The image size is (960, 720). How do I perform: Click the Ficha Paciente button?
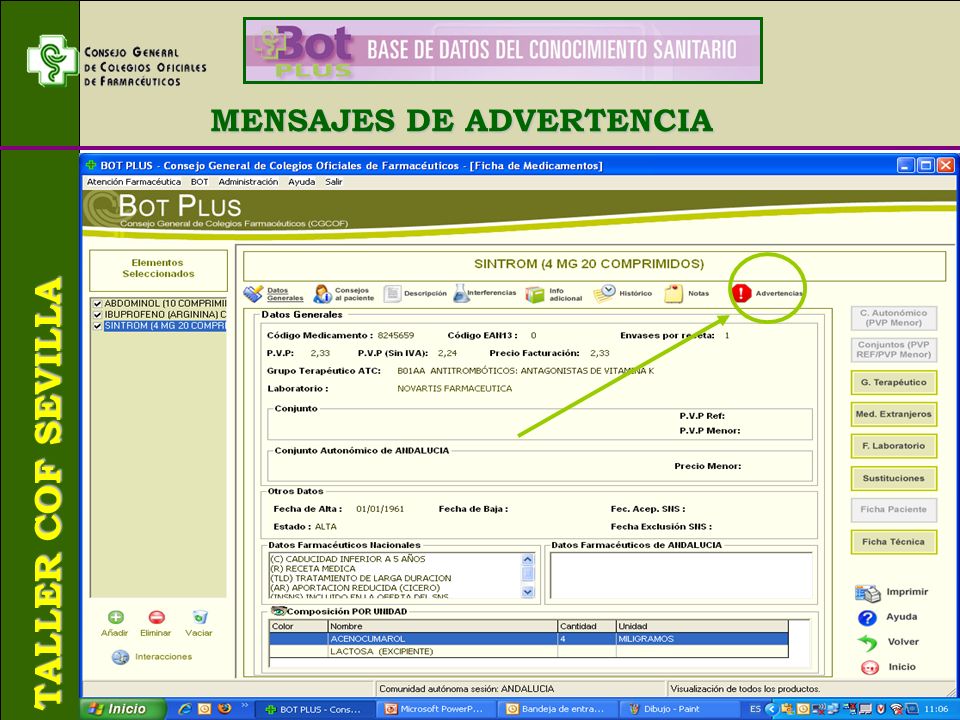tap(893, 509)
